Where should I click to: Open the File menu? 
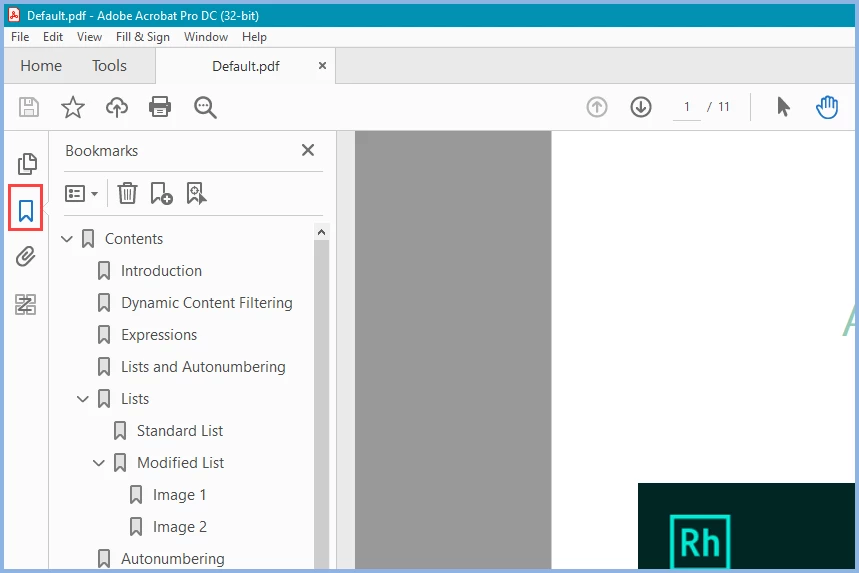click(20, 37)
